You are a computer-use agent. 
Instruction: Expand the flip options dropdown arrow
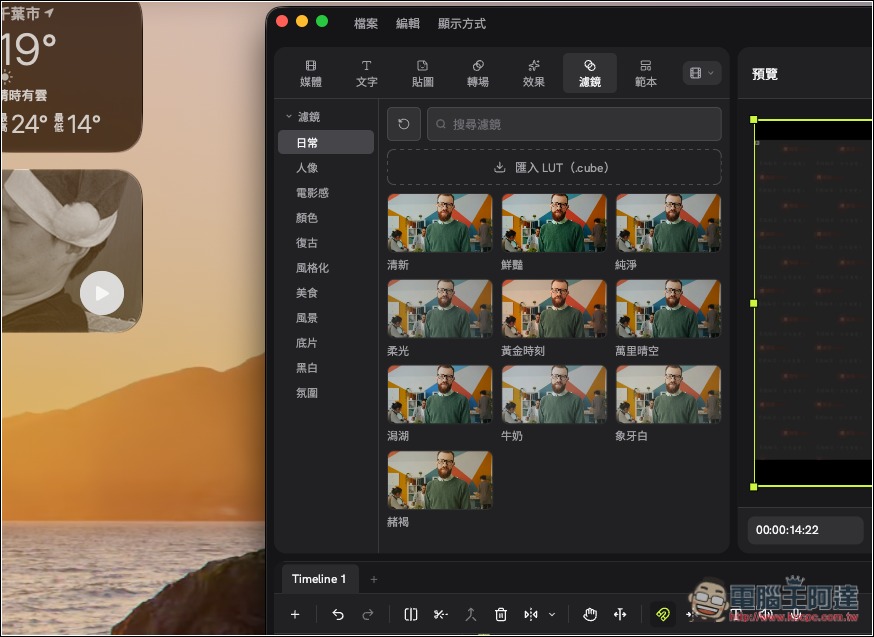(552, 615)
